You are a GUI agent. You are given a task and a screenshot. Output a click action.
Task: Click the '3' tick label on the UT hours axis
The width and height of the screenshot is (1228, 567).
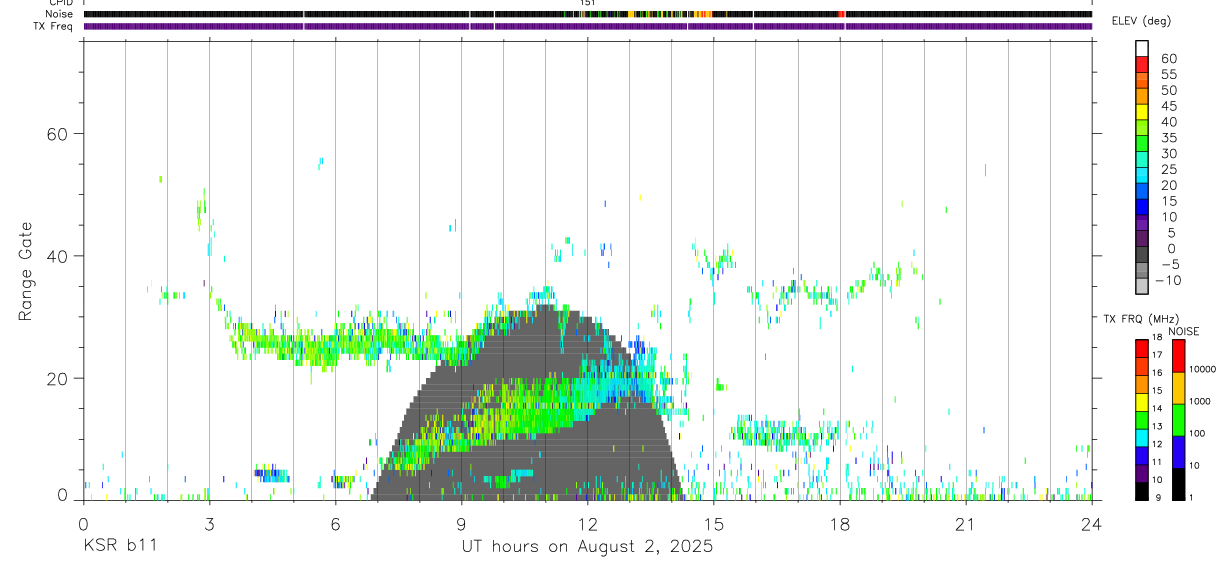tap(209, 523)
